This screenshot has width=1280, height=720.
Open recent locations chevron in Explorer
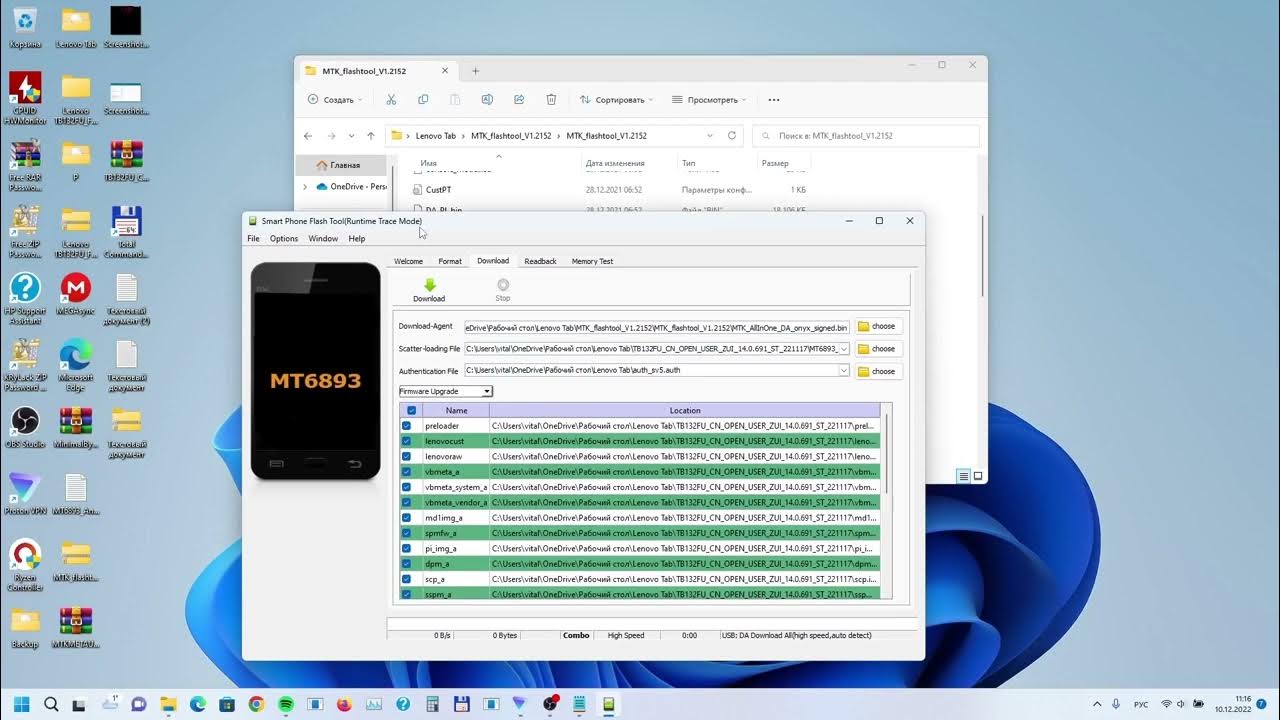coord(351,136)
